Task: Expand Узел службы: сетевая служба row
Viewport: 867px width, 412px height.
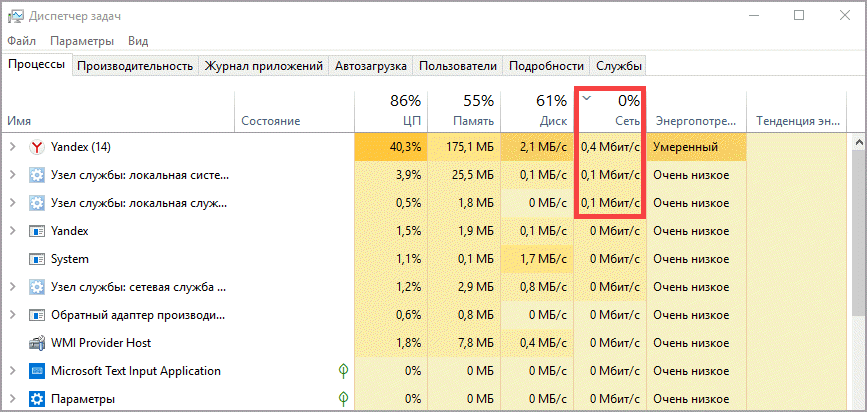Action: pos(13,287)
